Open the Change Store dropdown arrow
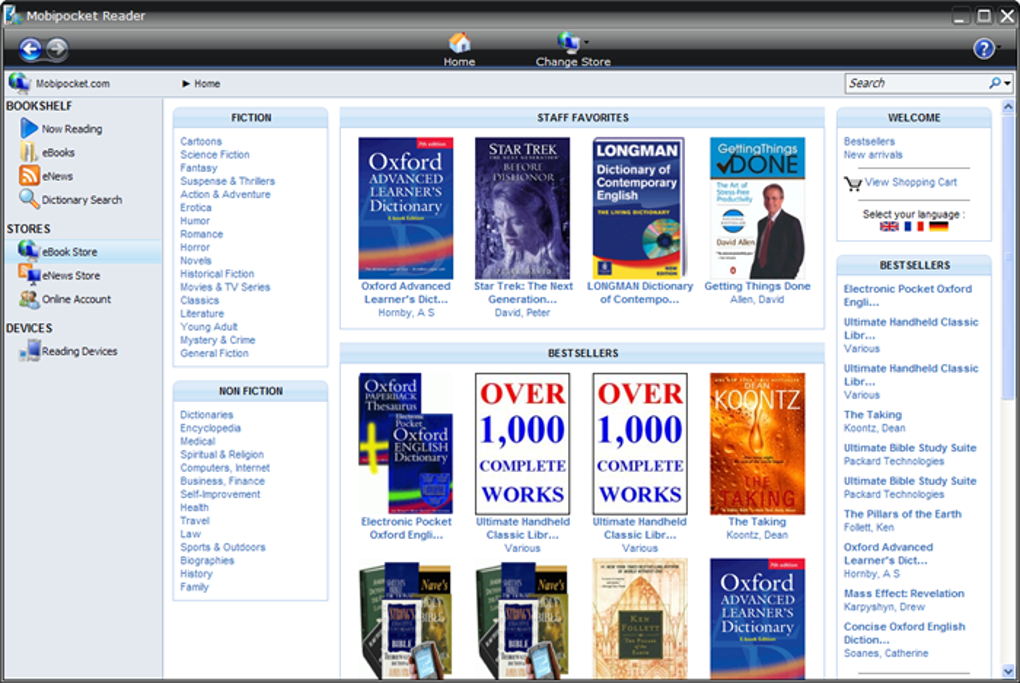The image size is (1020, 683). pos(586,43)
